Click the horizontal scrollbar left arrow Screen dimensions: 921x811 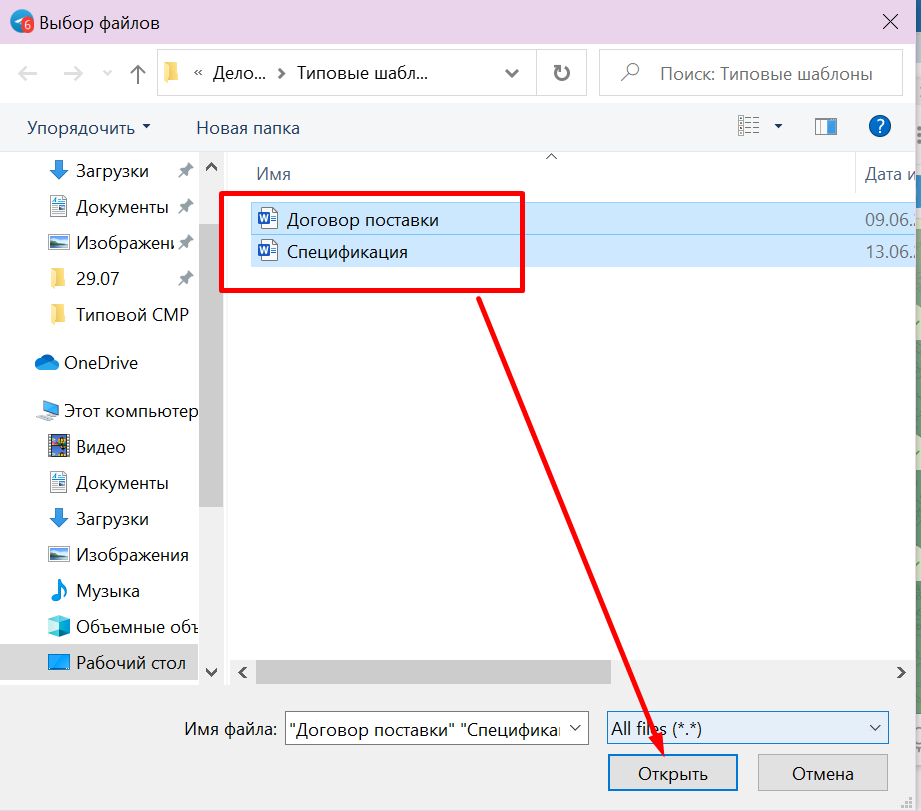tap(243, 672)
